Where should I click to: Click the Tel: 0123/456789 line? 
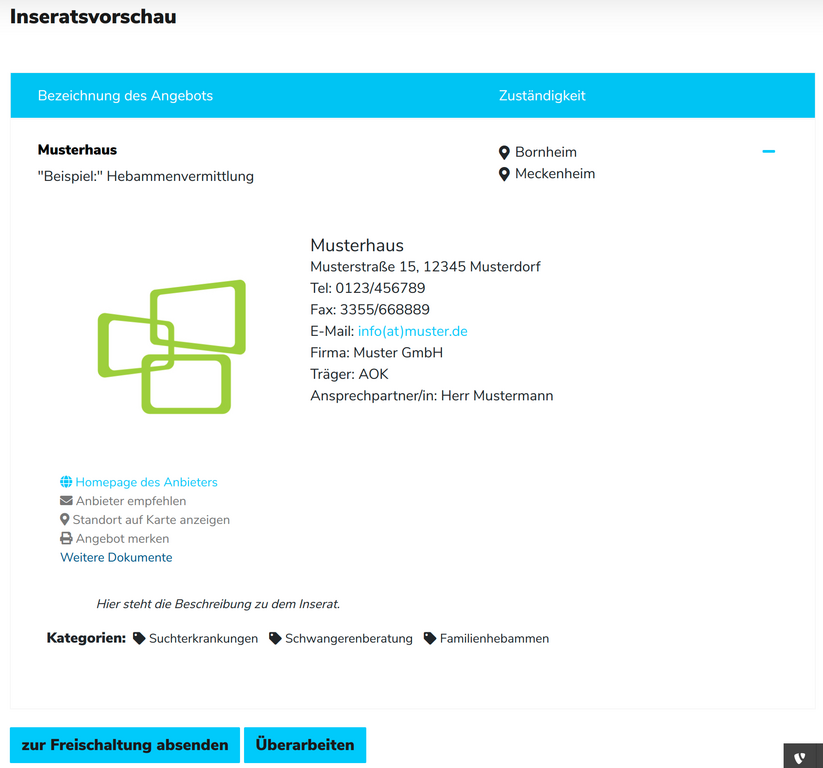pos(368,288)
